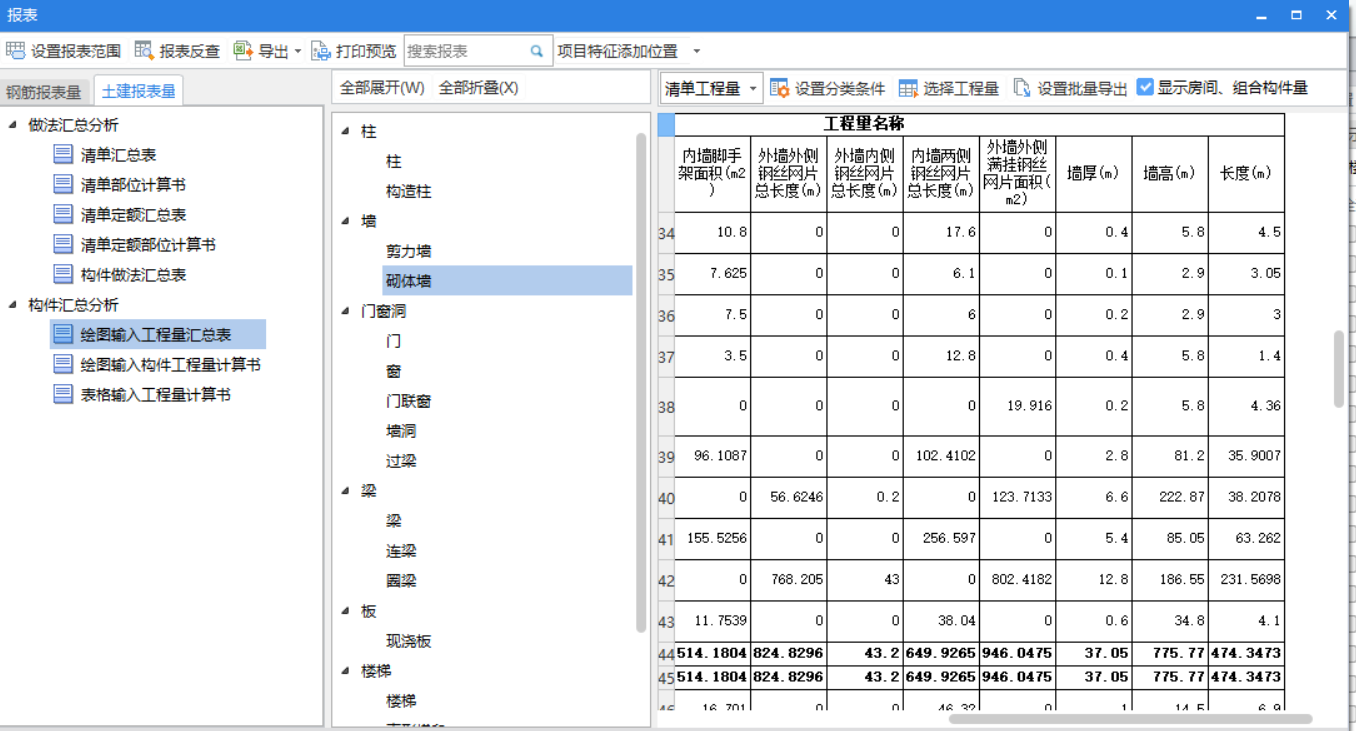Click the 外墙外侧钢丝网片总长度(m) column header

click(x=789, y=173)
